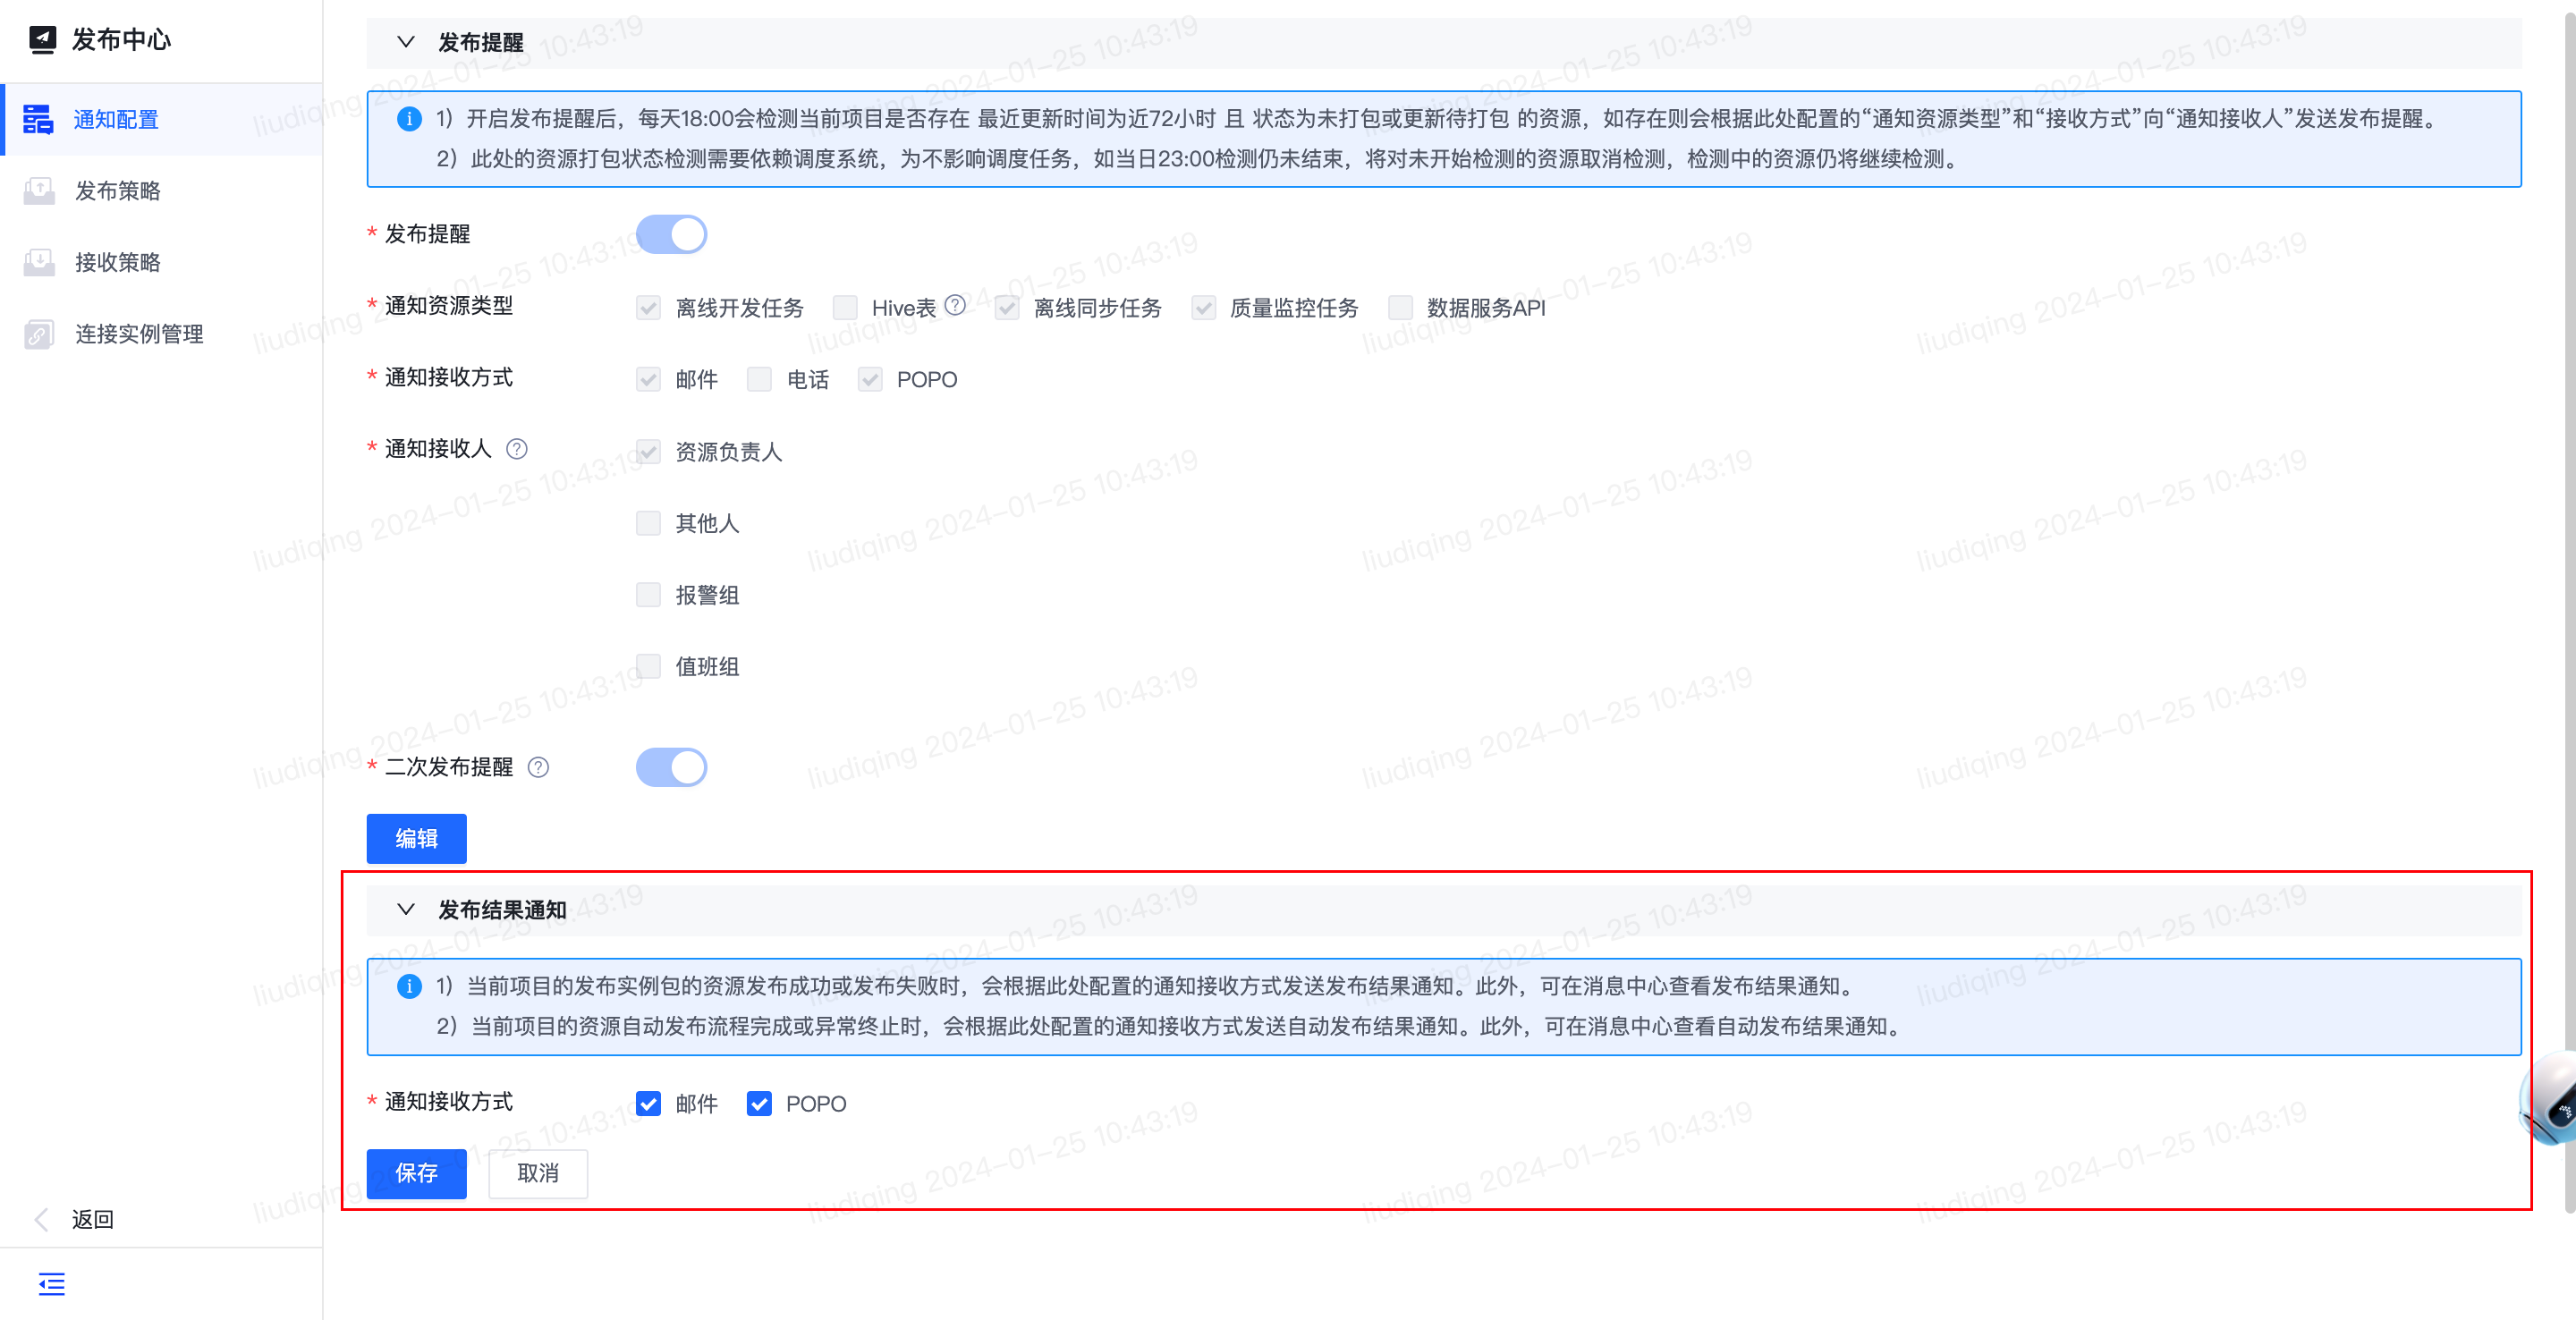Open 通知配置 menu item
This screenshot has height=1320, width=2576.
(162, 119)
